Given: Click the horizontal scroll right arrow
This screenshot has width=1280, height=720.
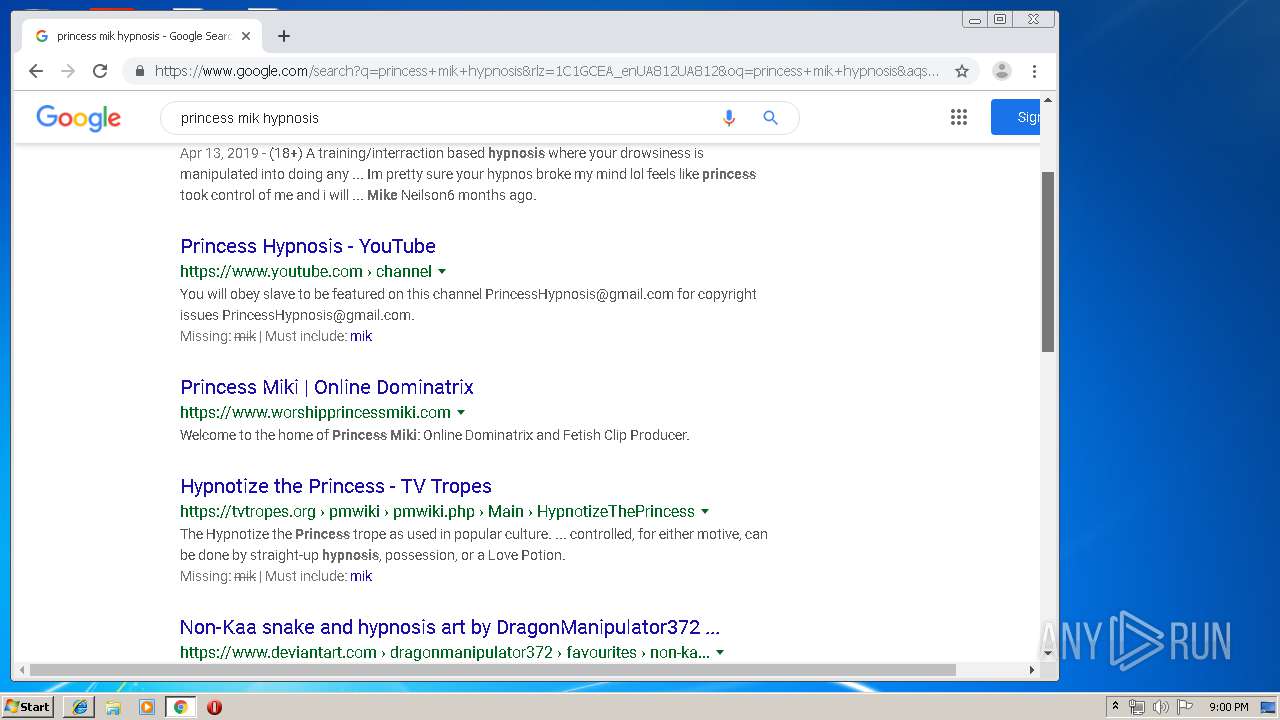Looking at the screenshot, I should click(x=1033, y=669).
